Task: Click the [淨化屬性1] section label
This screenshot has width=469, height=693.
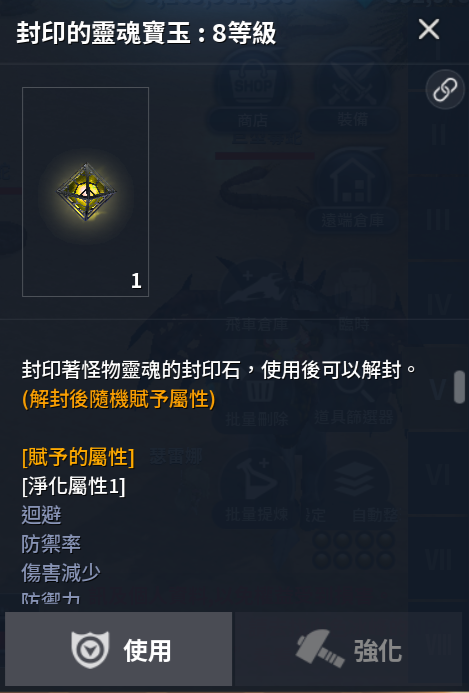Action: pyautogui.click(x=73, y=486)
